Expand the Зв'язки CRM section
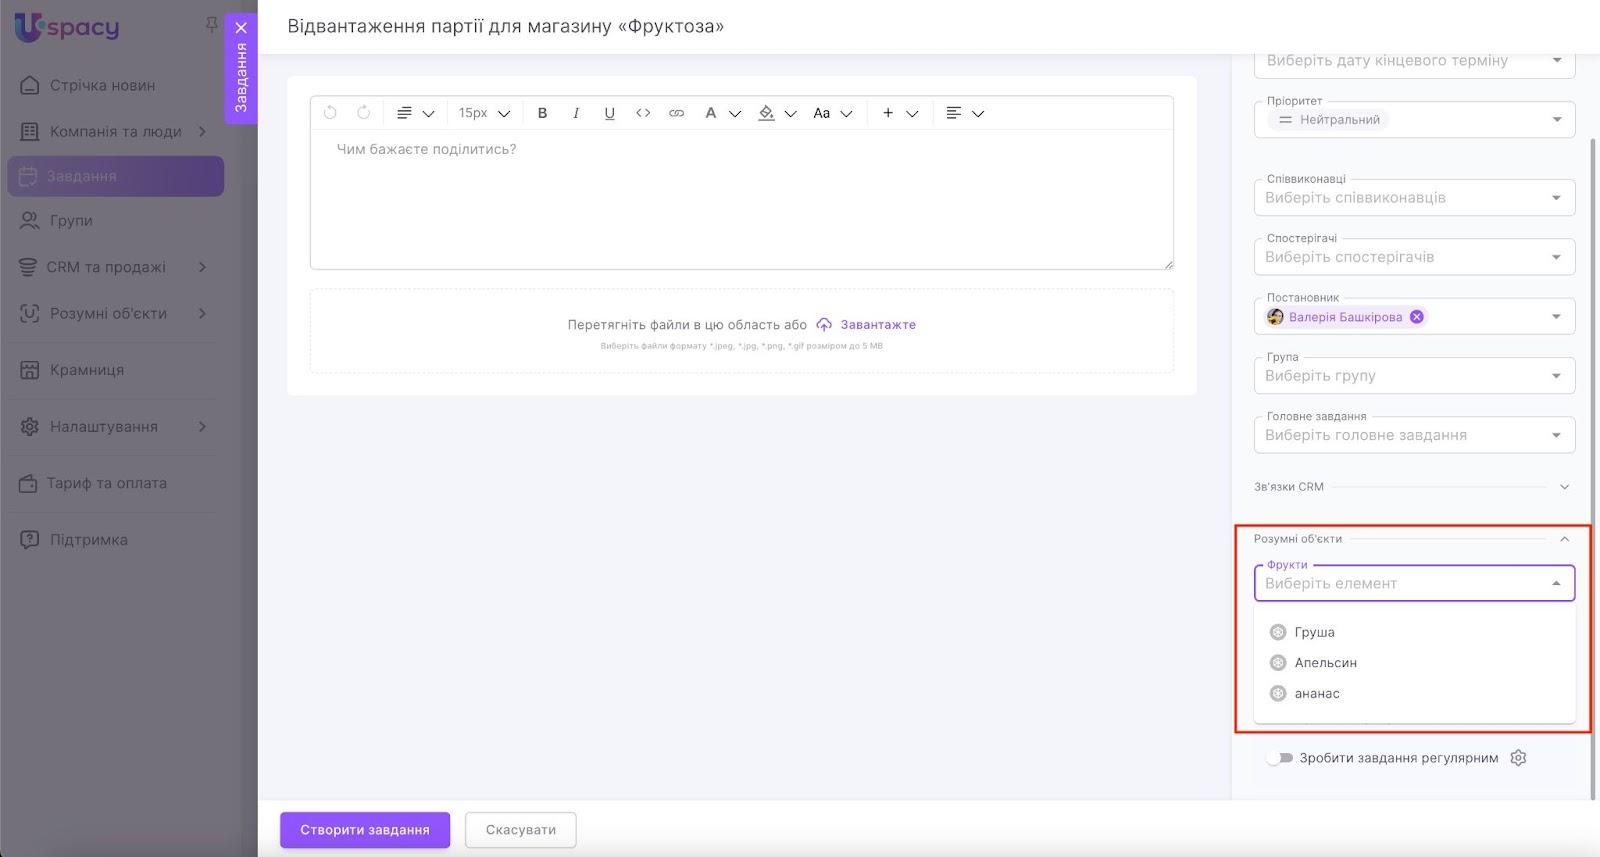Screen dimensions: 1600x857 coord(1565,487)
